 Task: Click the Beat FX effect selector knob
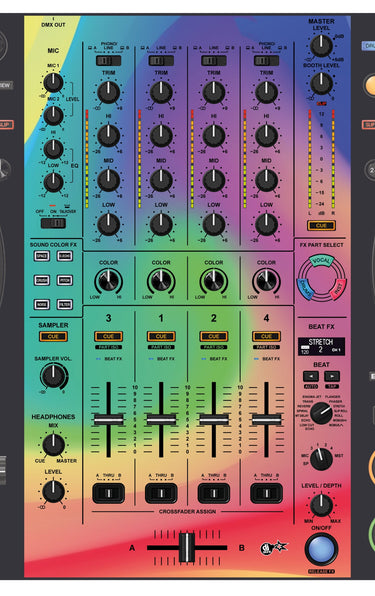321,413
